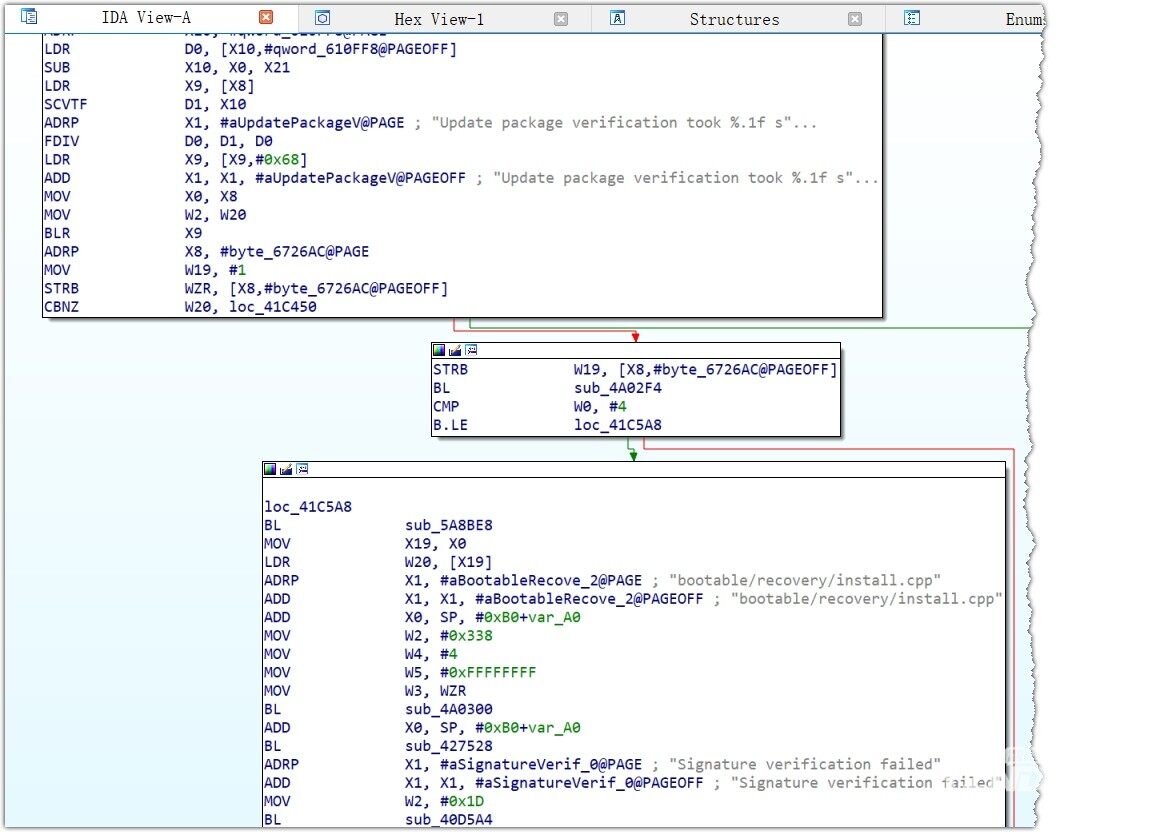Click third header icon on loc_41C5A8 block
This screenshot has height=832, width=1154.
(x=302, y=469)
